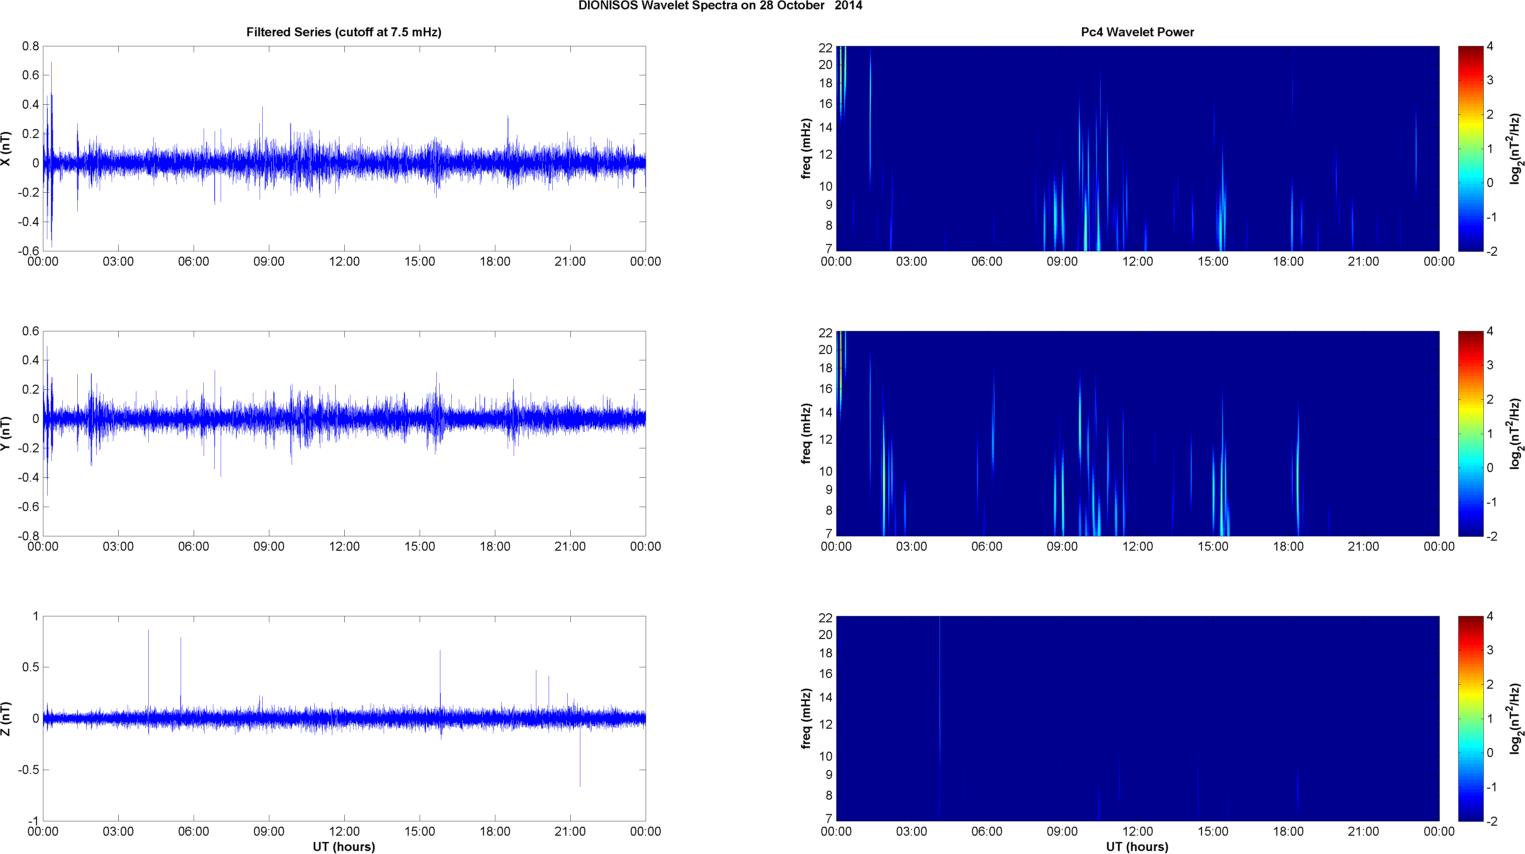Select the Y component filtered time series plot
The width and height of the screenshot is (1525, 854).
point(344,433)
